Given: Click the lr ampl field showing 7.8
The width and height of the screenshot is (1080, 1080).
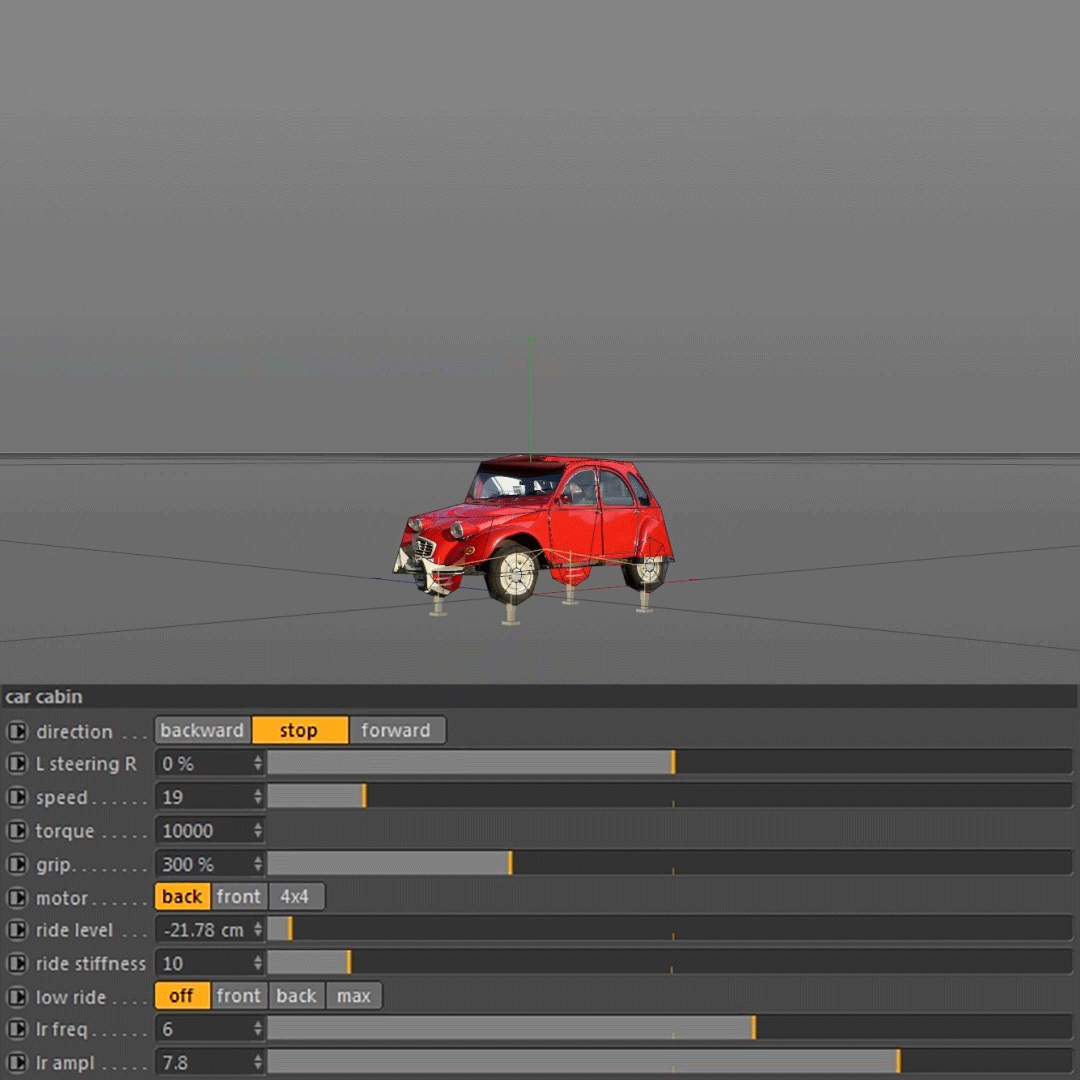Looking at the screenshot, I should pos(210,1062).
